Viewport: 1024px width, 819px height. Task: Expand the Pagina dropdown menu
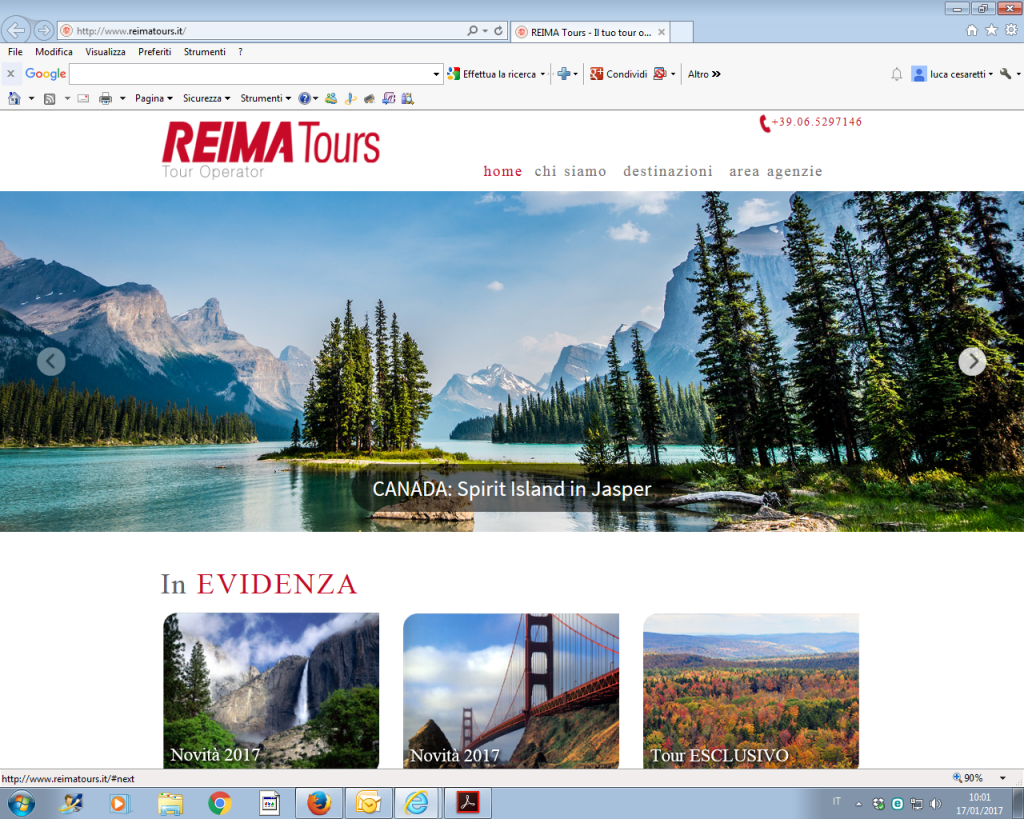click(x=153, y=98)
